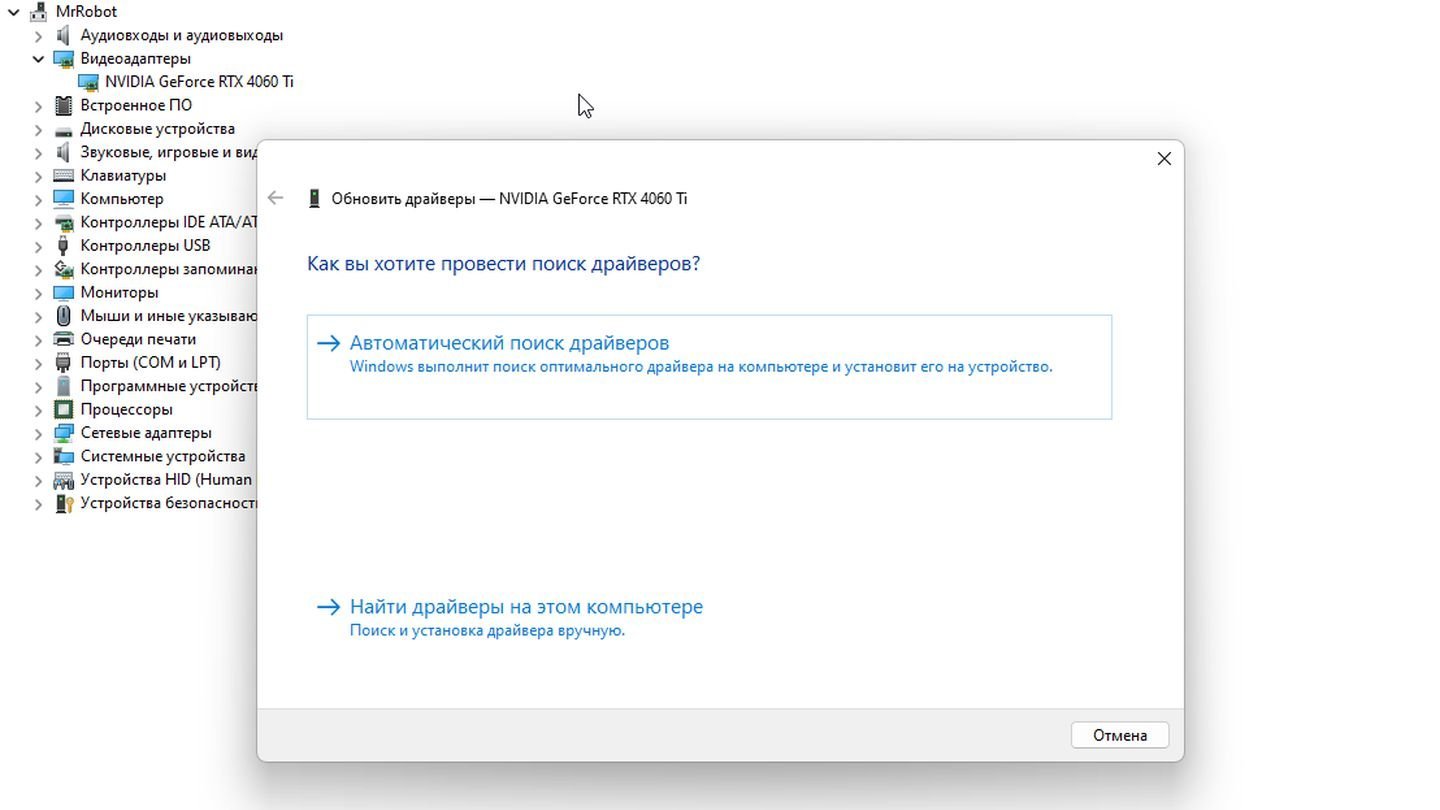The width and height of the screenshot is (1440, 810).
Task: Click the MrRobot computer icon
Action: (39, 12)
